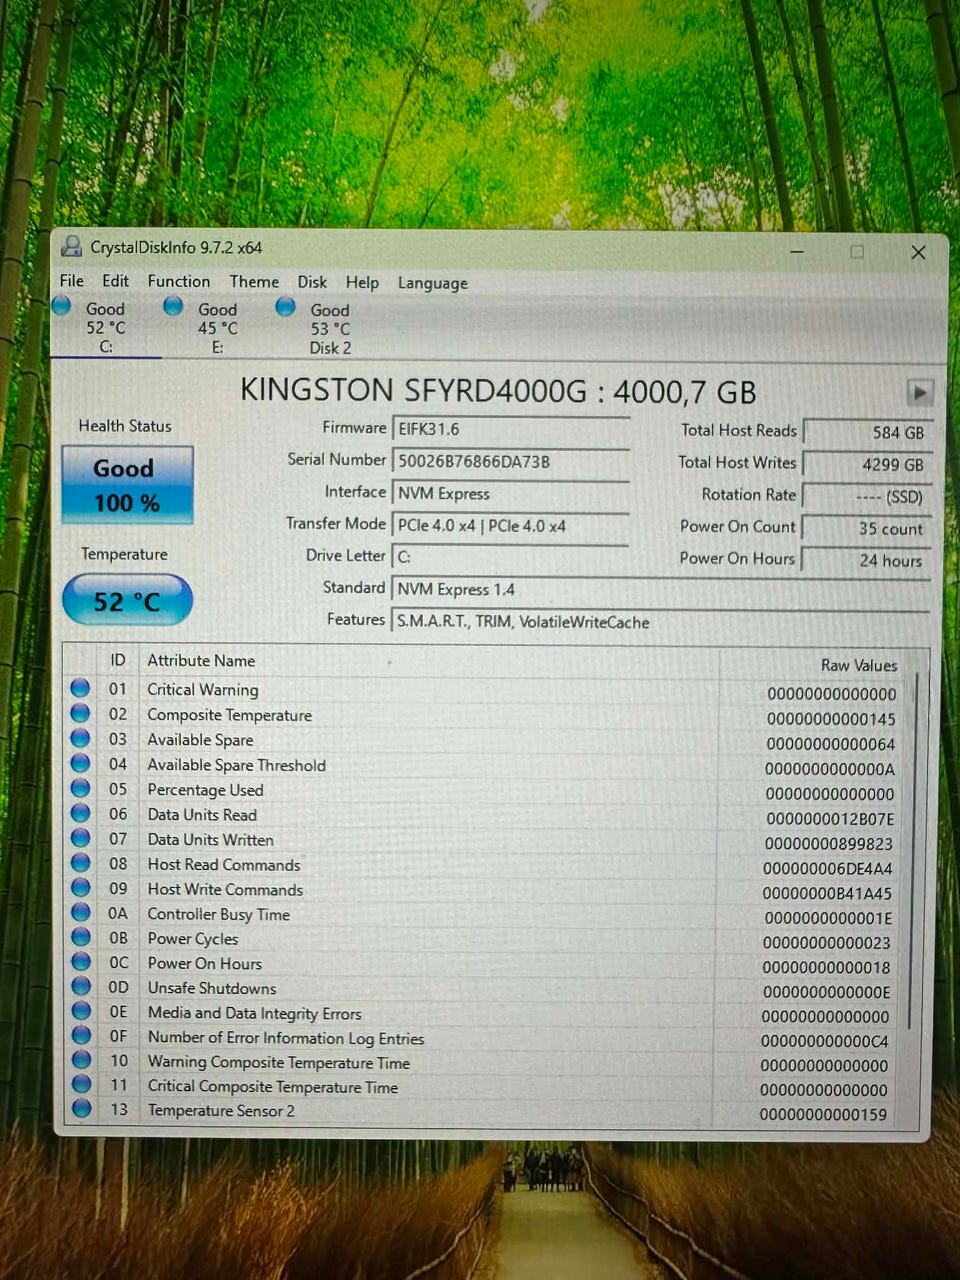Click status circle for Number of Error Information Log Entries

(x=80, y=1035)
